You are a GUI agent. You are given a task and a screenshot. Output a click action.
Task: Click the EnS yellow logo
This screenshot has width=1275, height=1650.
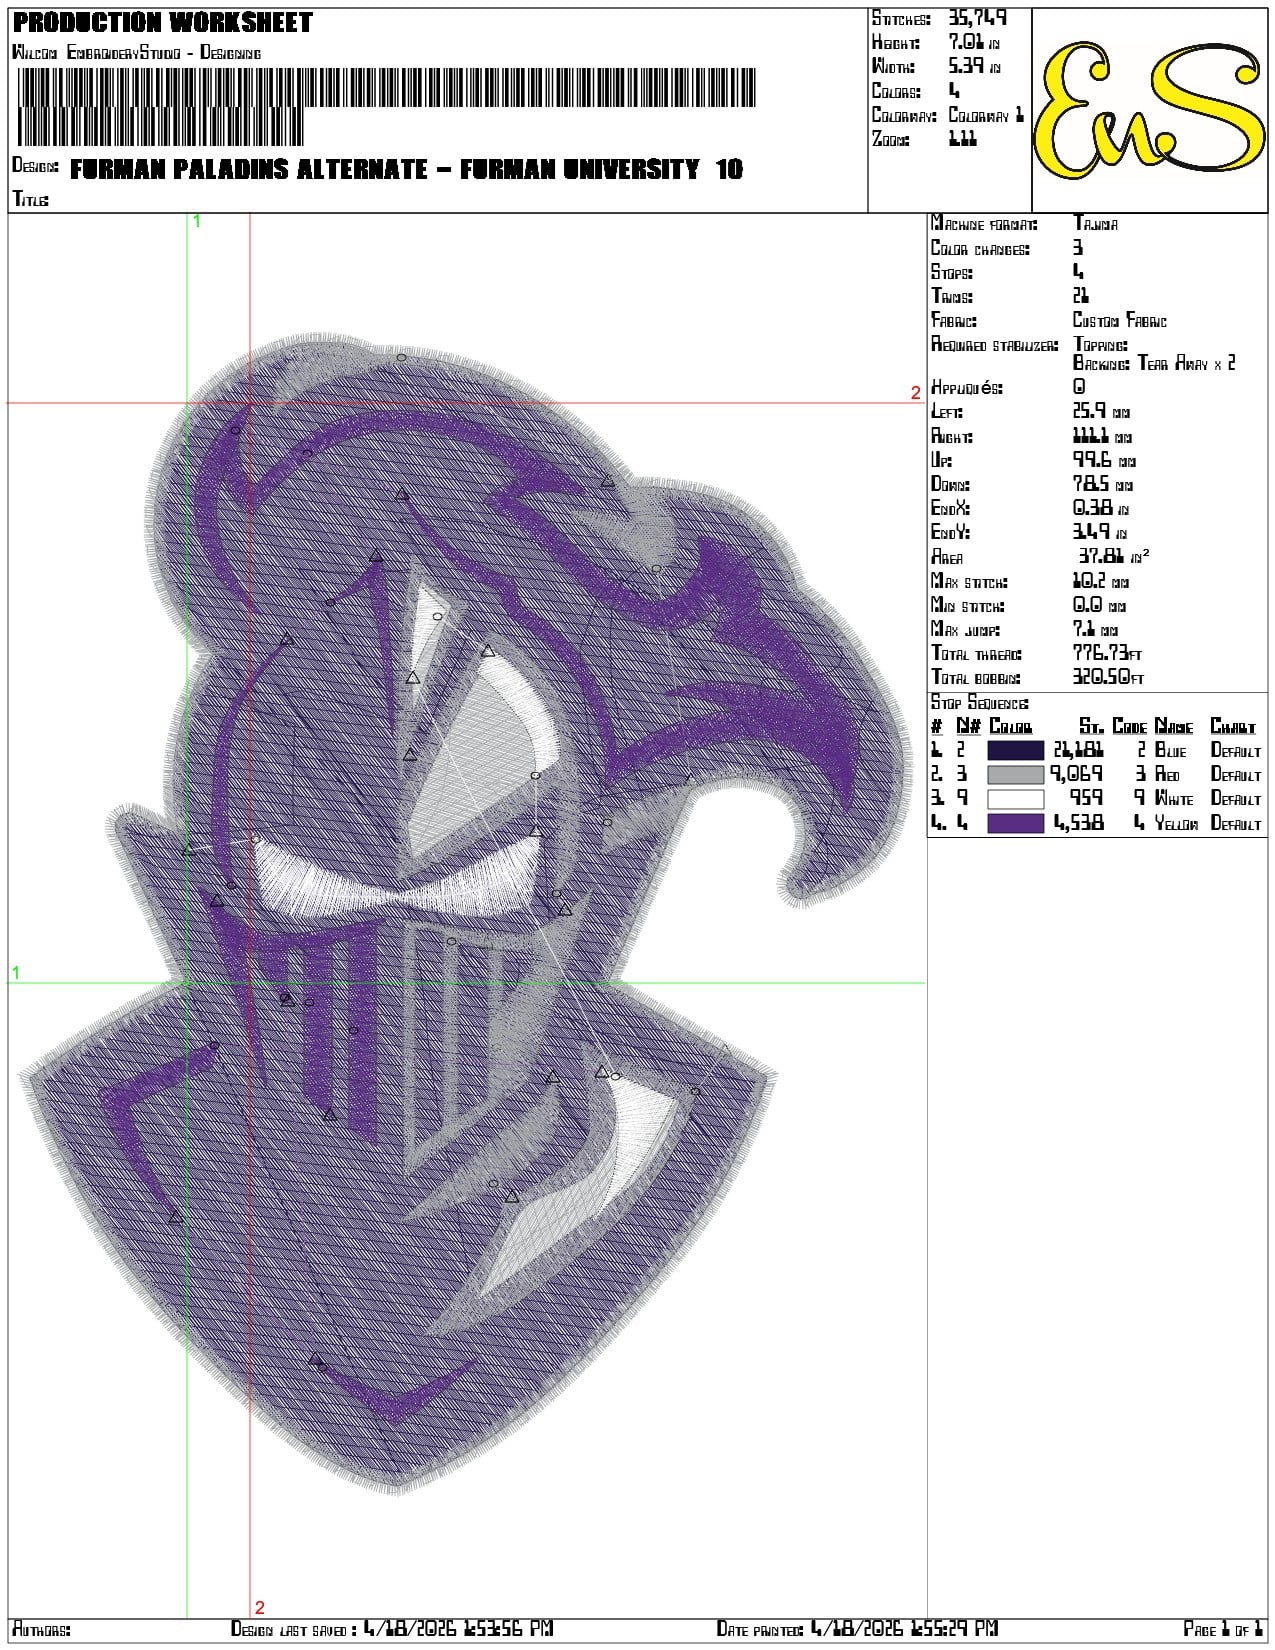[1150, 109]
